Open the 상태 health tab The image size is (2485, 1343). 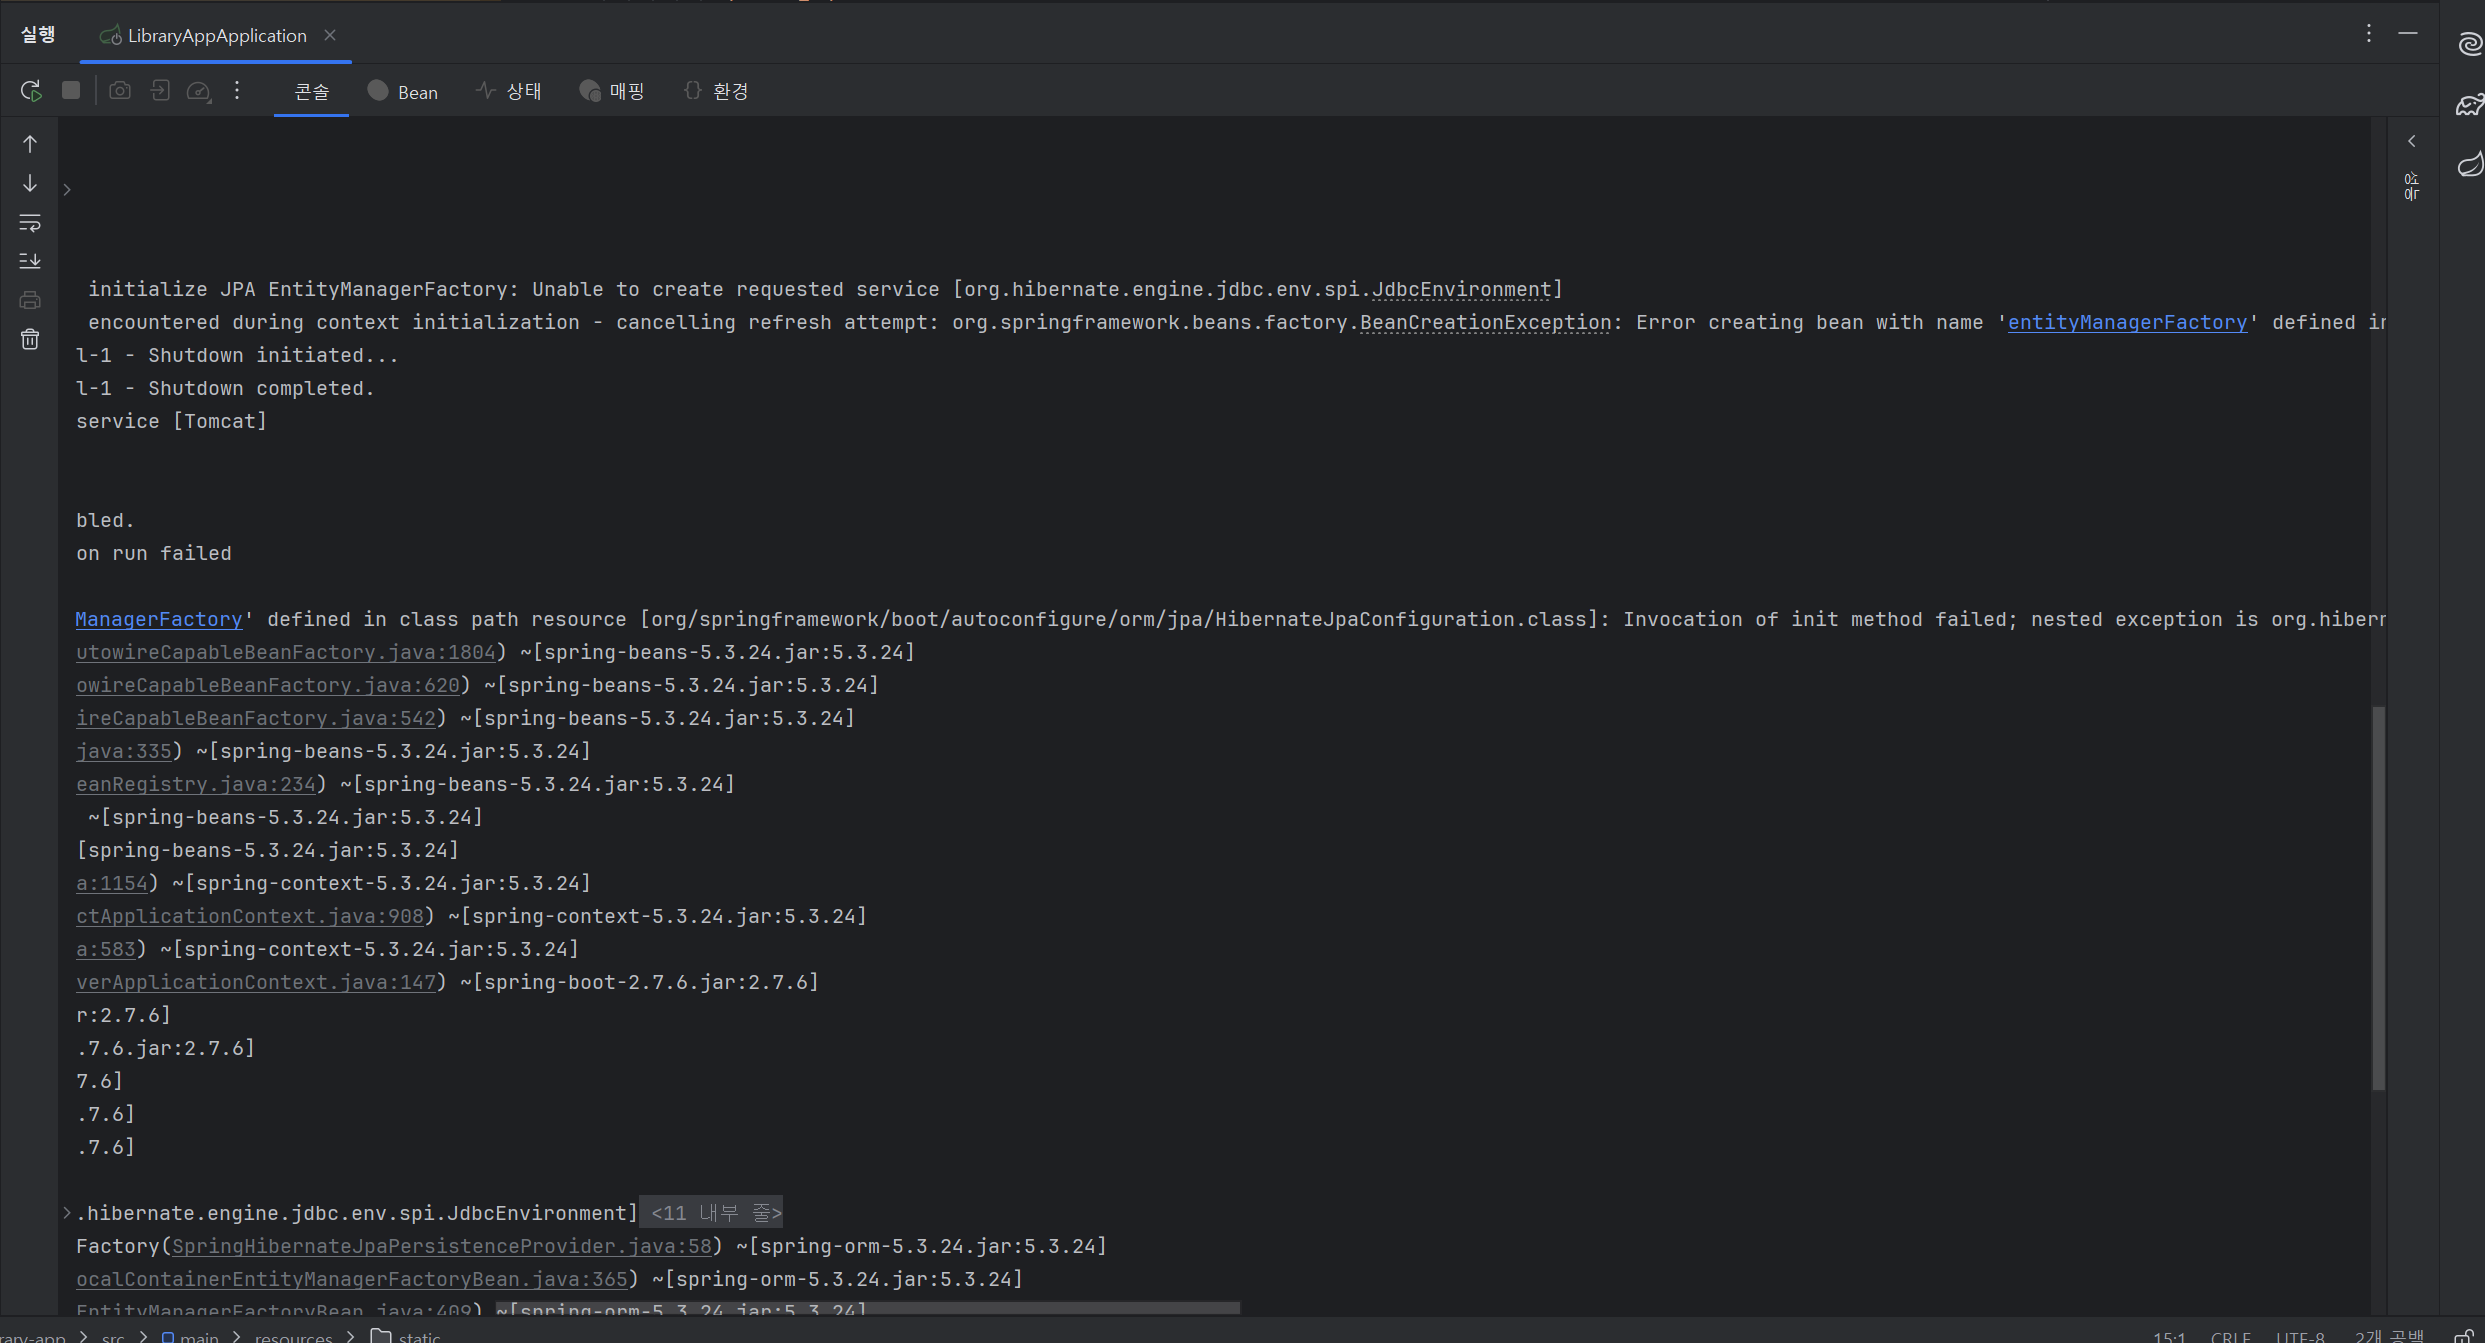509,92
